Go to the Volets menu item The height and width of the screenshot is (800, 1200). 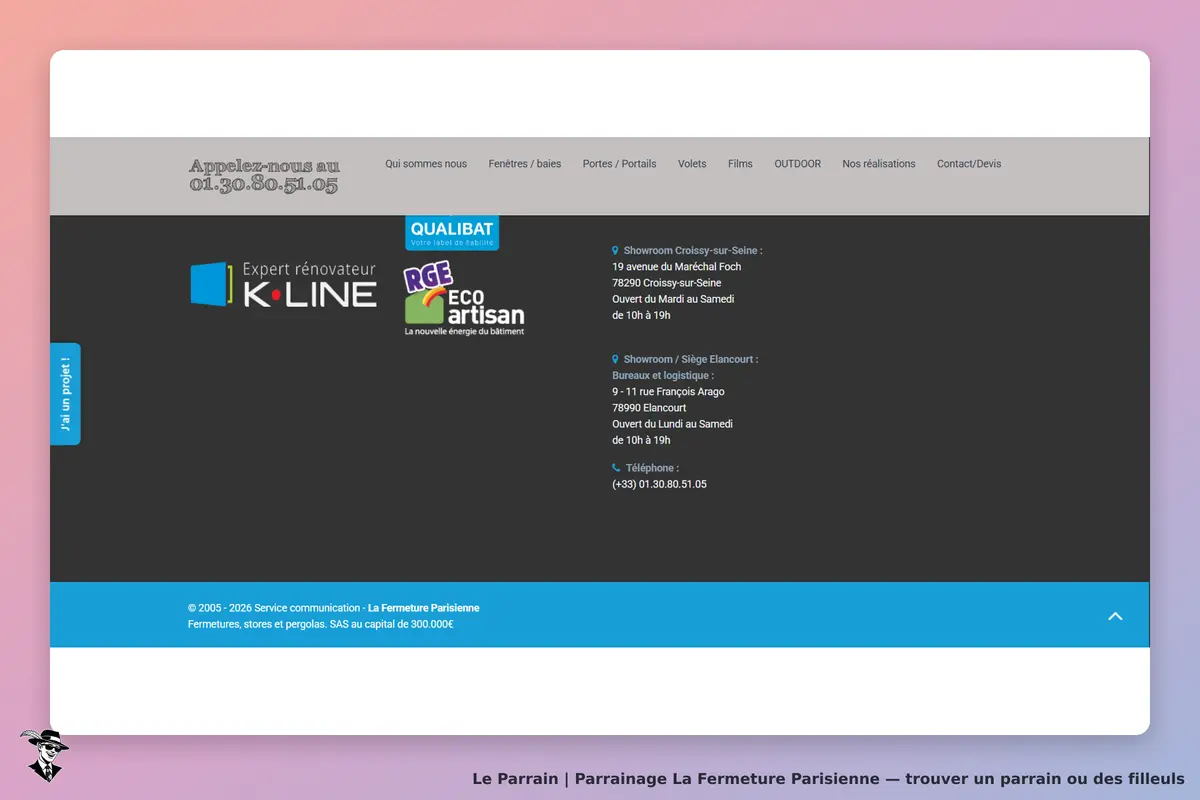692,164
